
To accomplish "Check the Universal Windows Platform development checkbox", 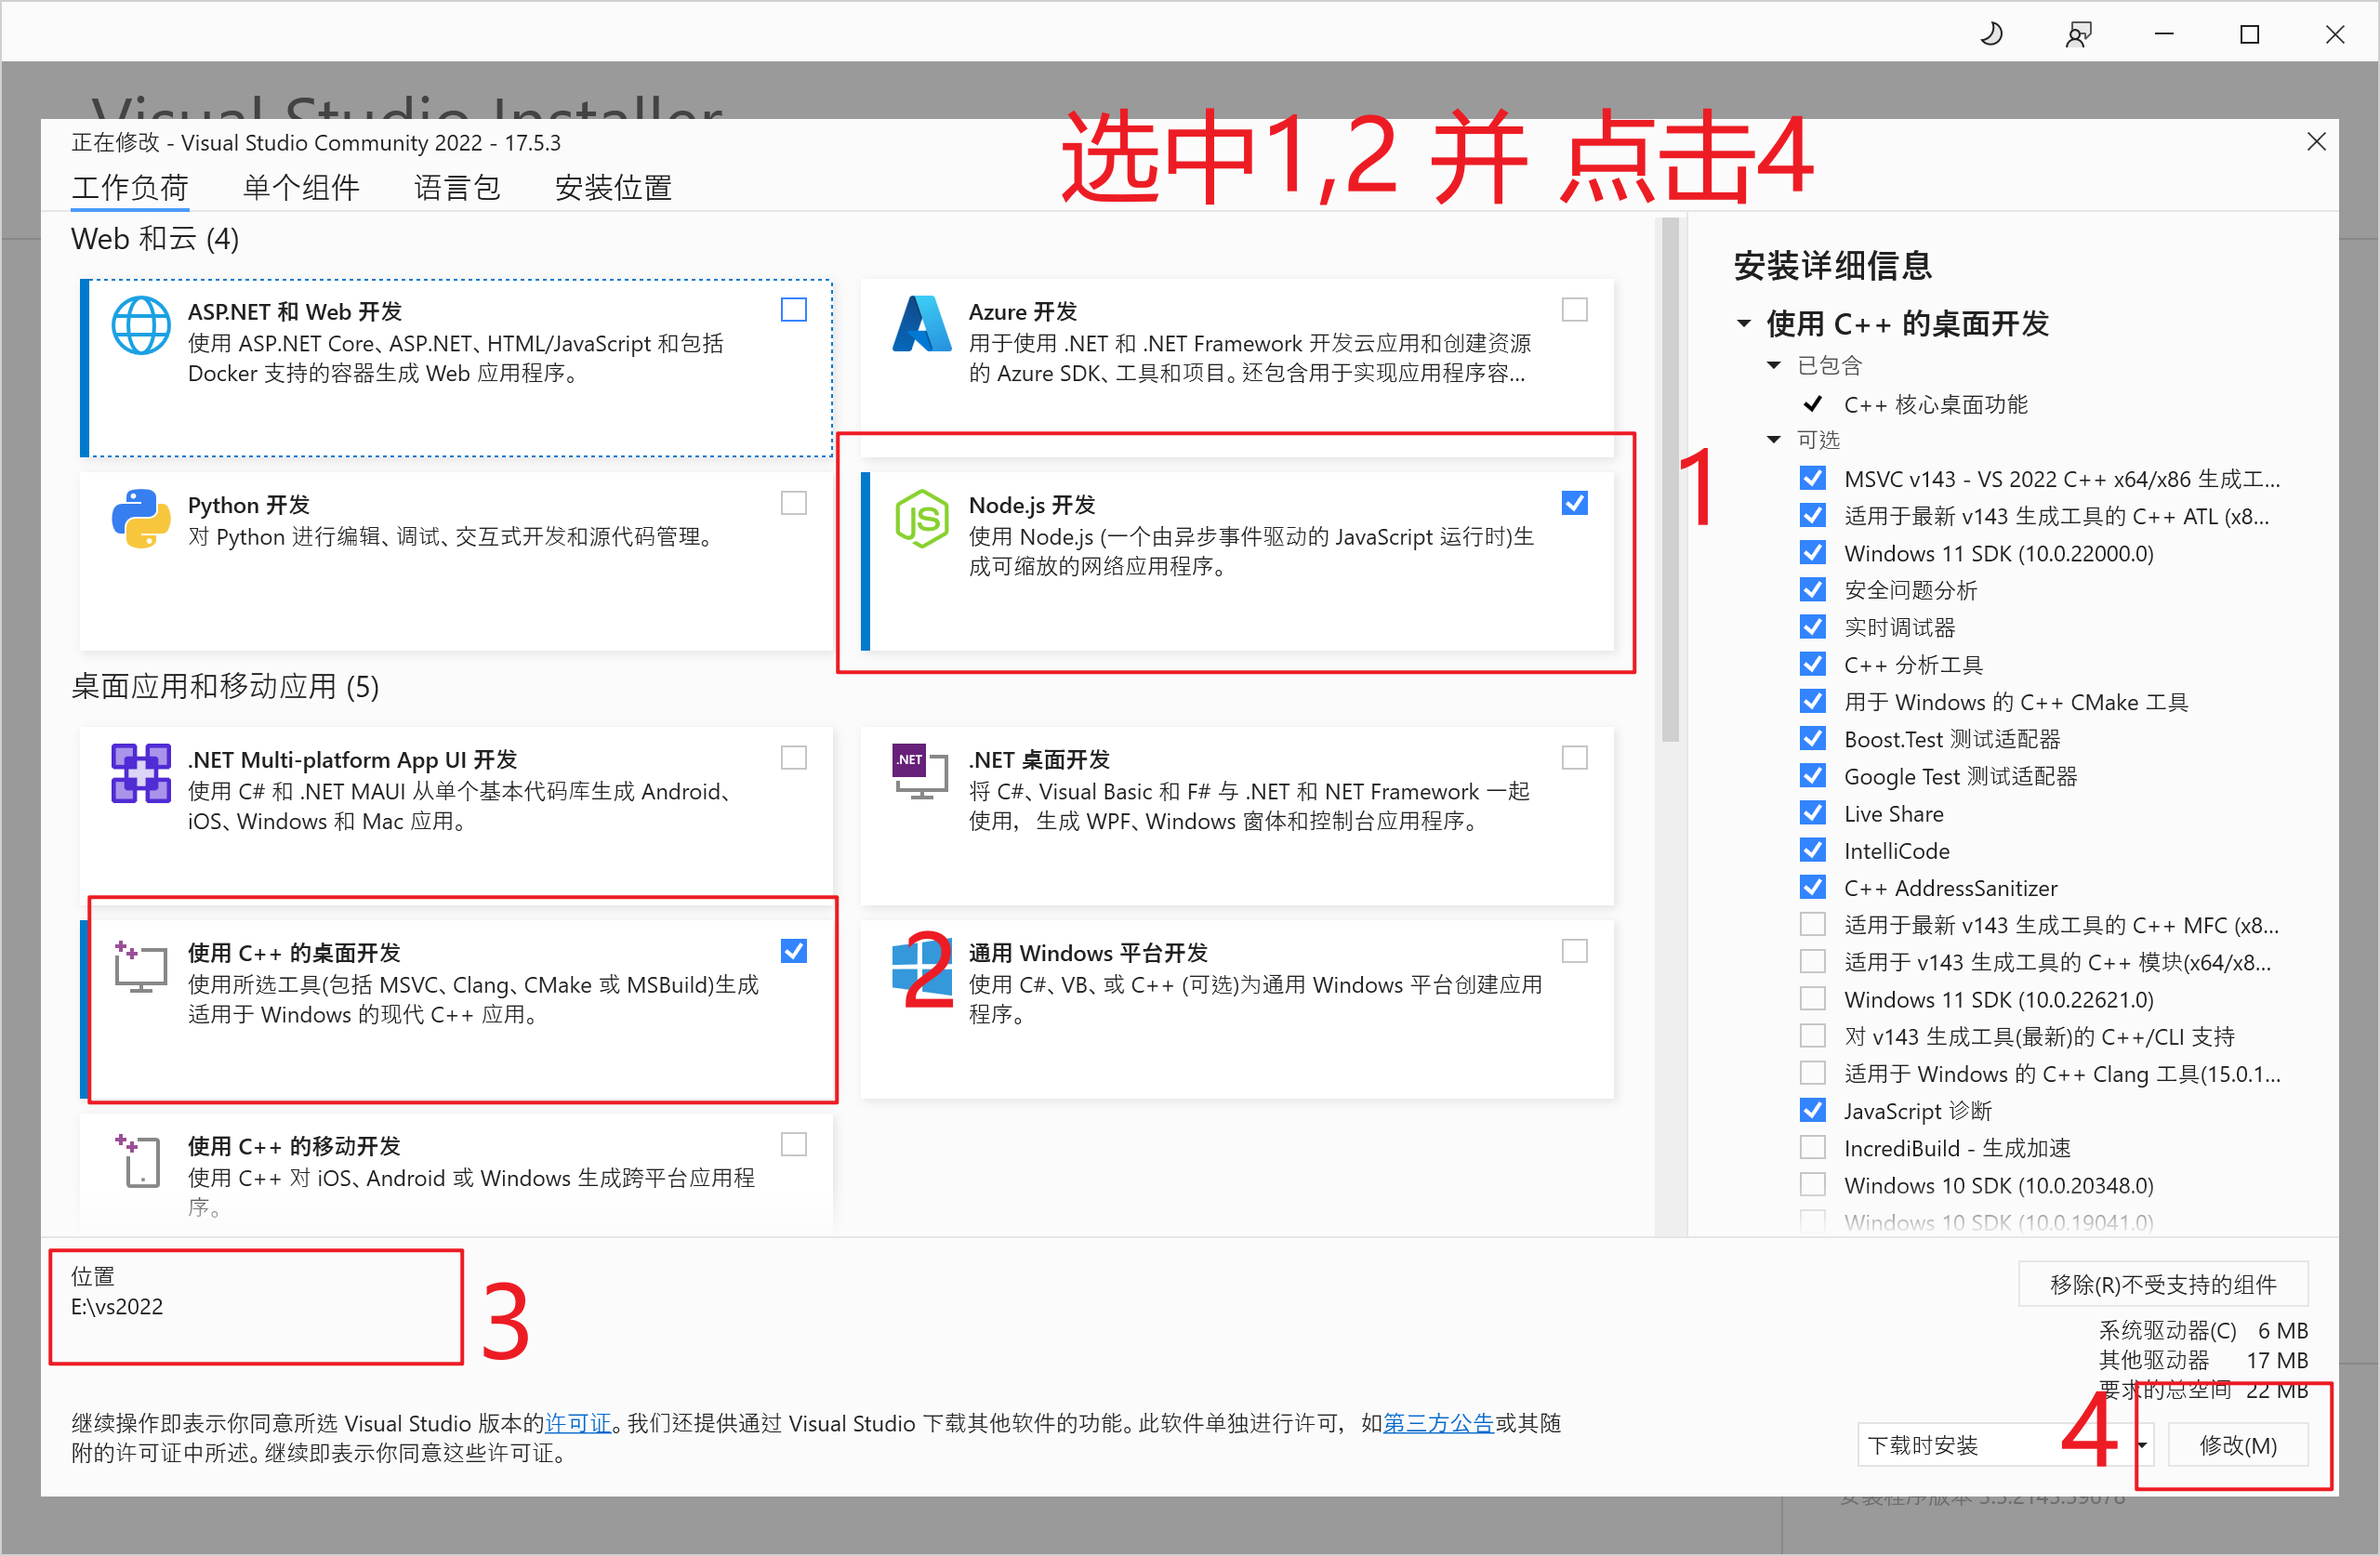I will (x=1575, y=951).
